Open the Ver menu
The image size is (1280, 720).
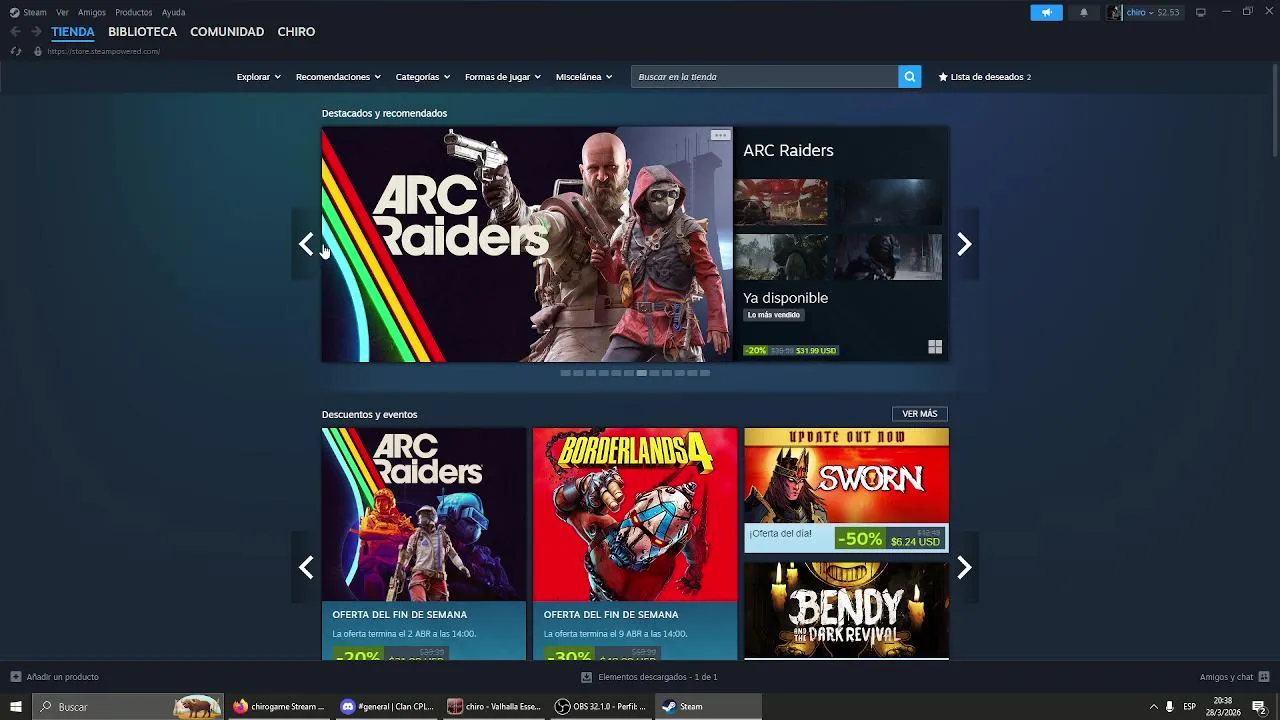[62, 12]
